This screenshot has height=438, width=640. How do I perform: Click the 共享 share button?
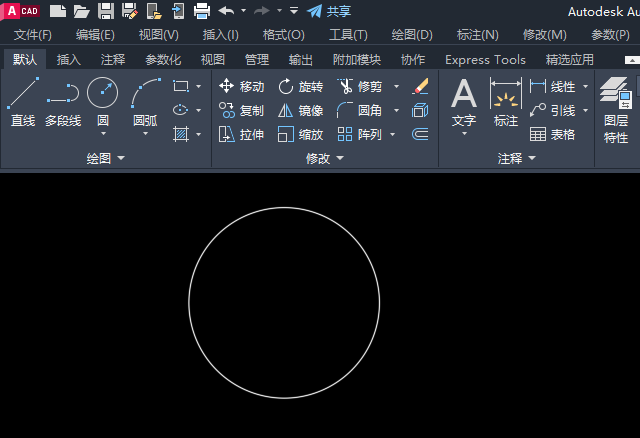[329, 11]
